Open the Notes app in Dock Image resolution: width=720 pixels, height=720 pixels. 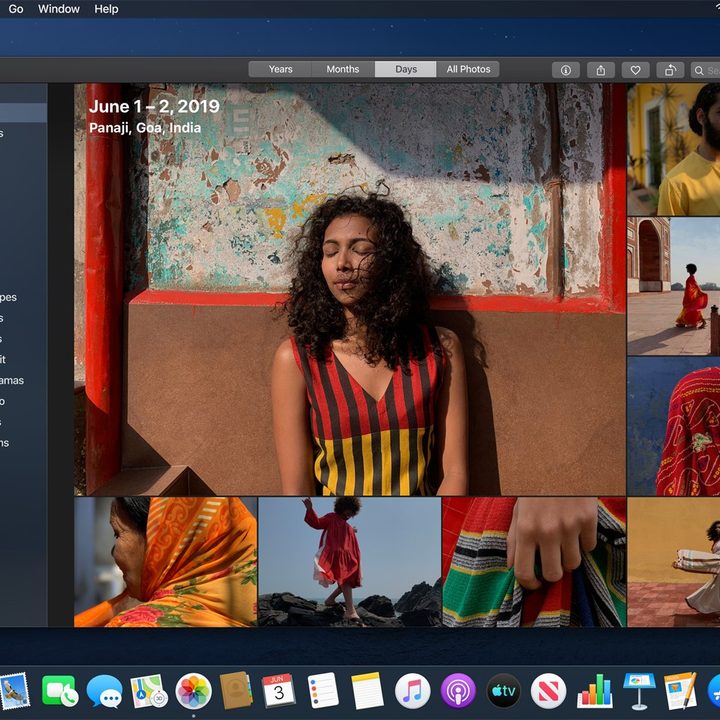367,691
